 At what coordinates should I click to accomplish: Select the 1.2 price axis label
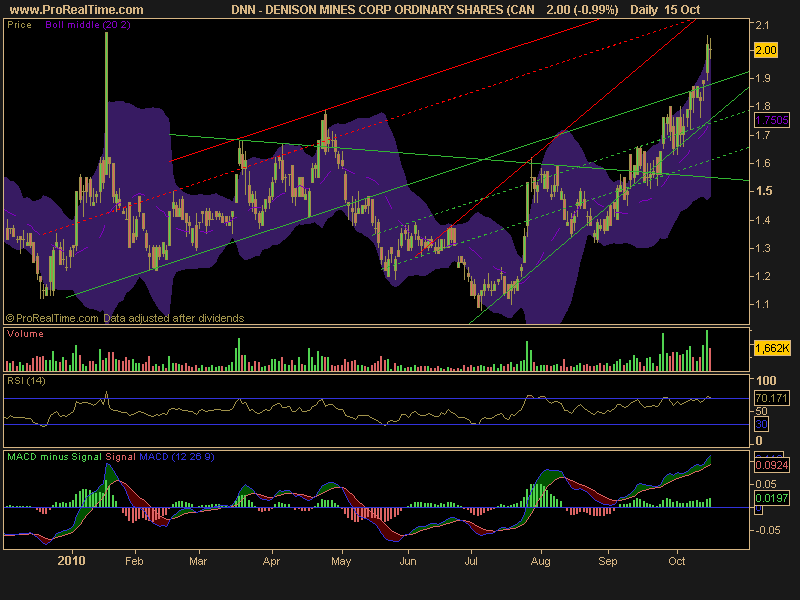coord(762,276)
